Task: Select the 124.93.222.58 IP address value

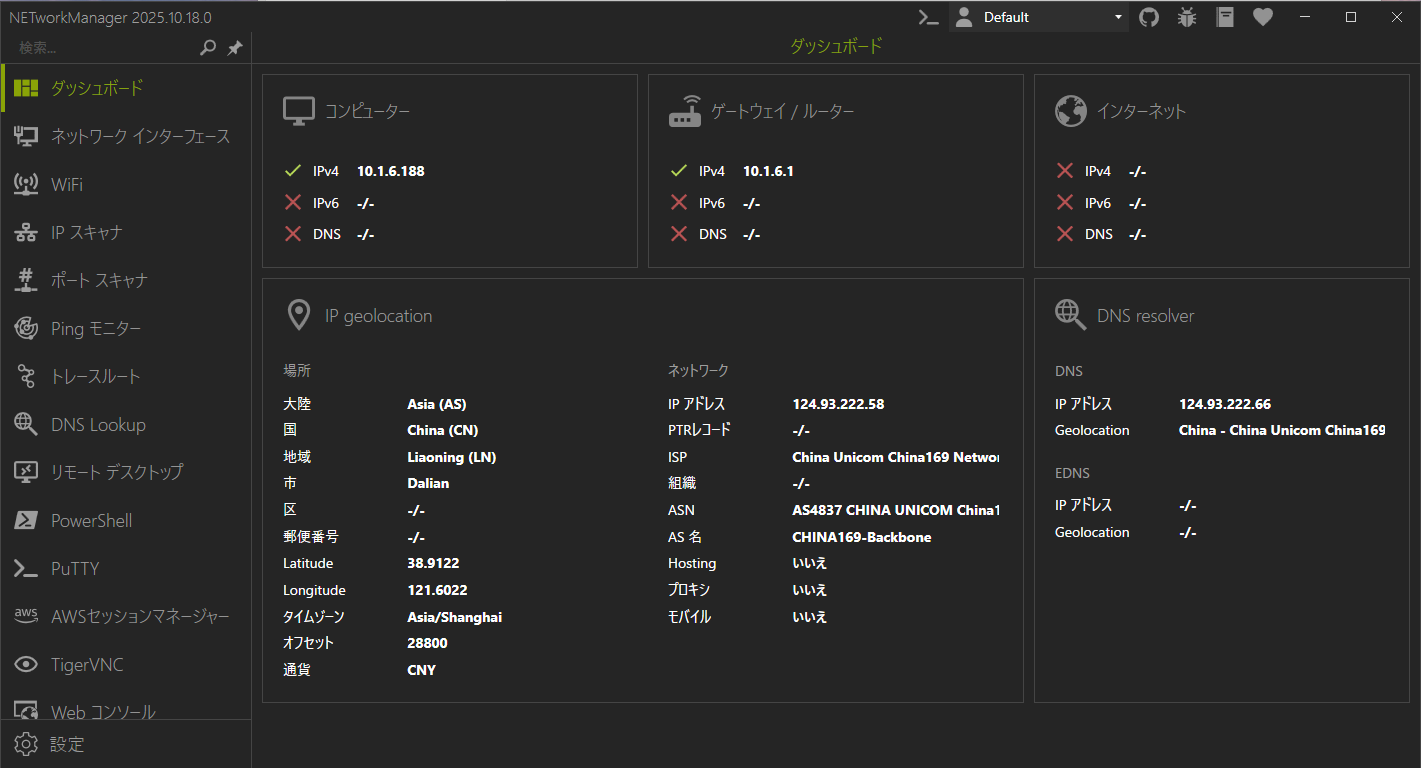Action: tap(838, 404)
